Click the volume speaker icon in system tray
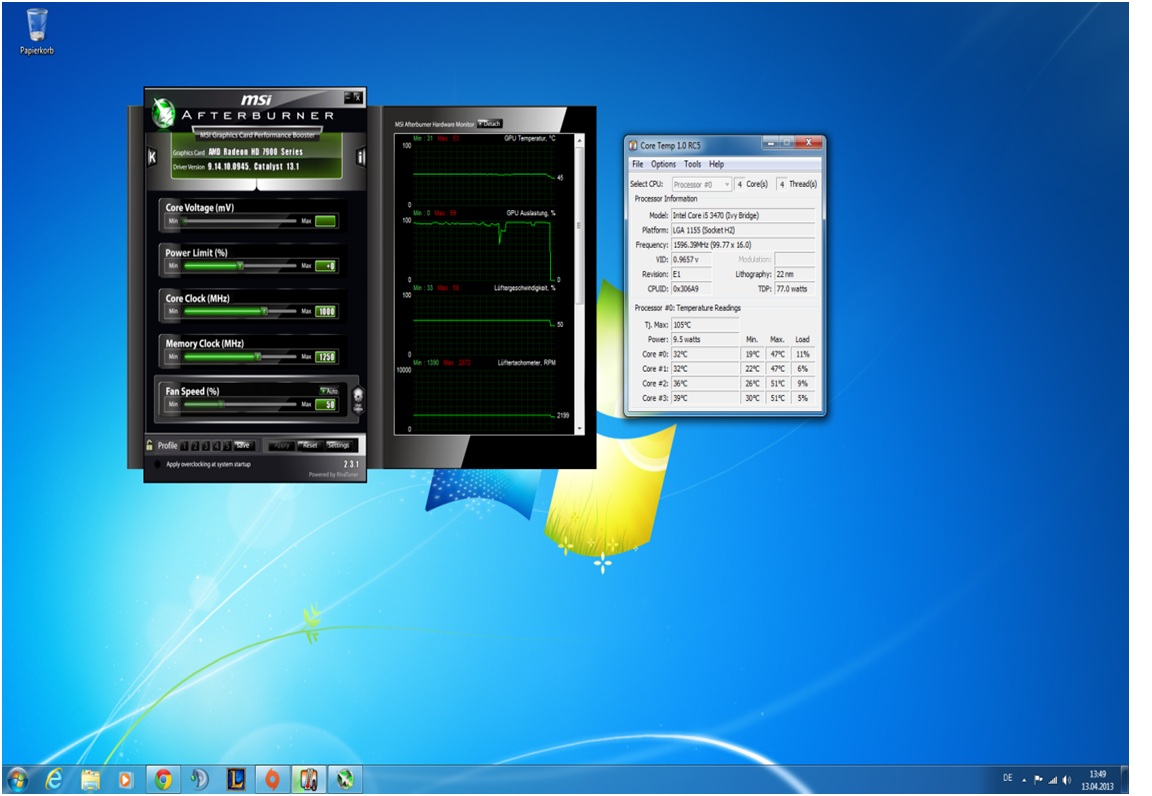1152x796 pixels. click(x=1067, y=780)
